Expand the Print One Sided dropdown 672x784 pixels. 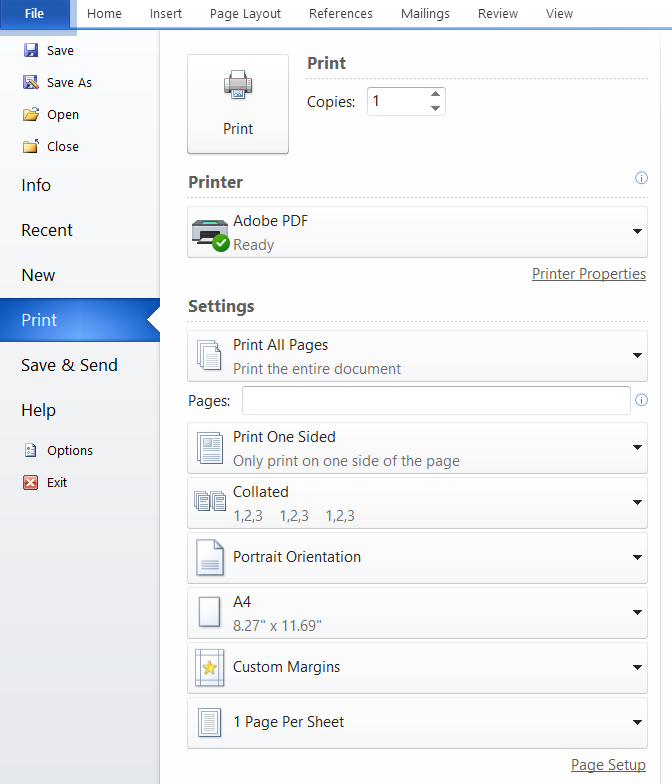click(x=637, y=448)
